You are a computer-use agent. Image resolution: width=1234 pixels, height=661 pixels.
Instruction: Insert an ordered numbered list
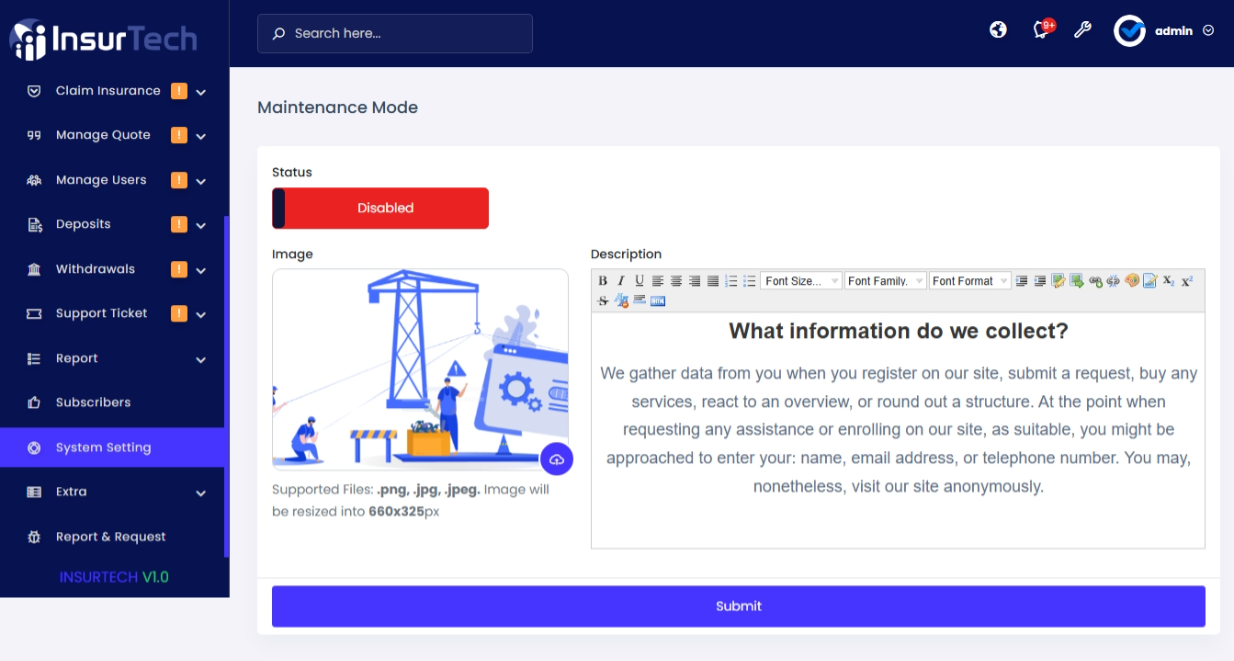point(731,281)
